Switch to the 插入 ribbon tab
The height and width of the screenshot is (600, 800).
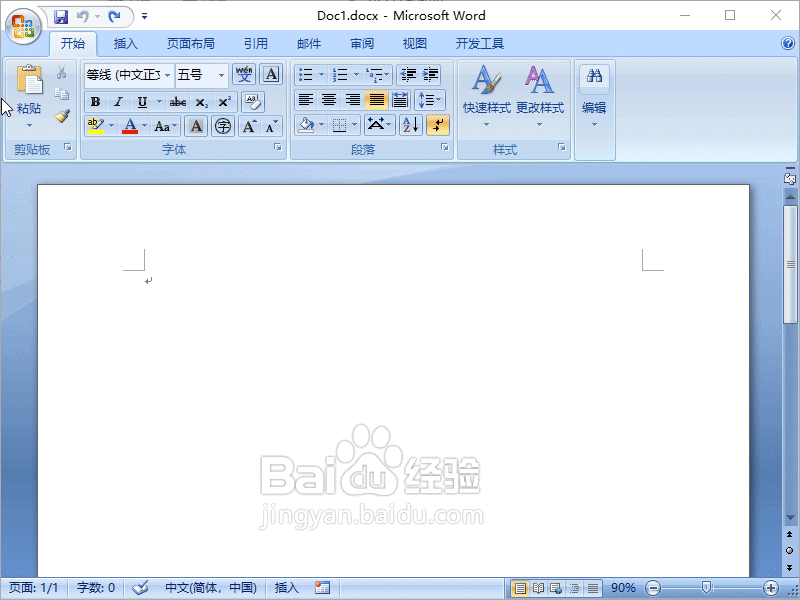pos(126,43)
